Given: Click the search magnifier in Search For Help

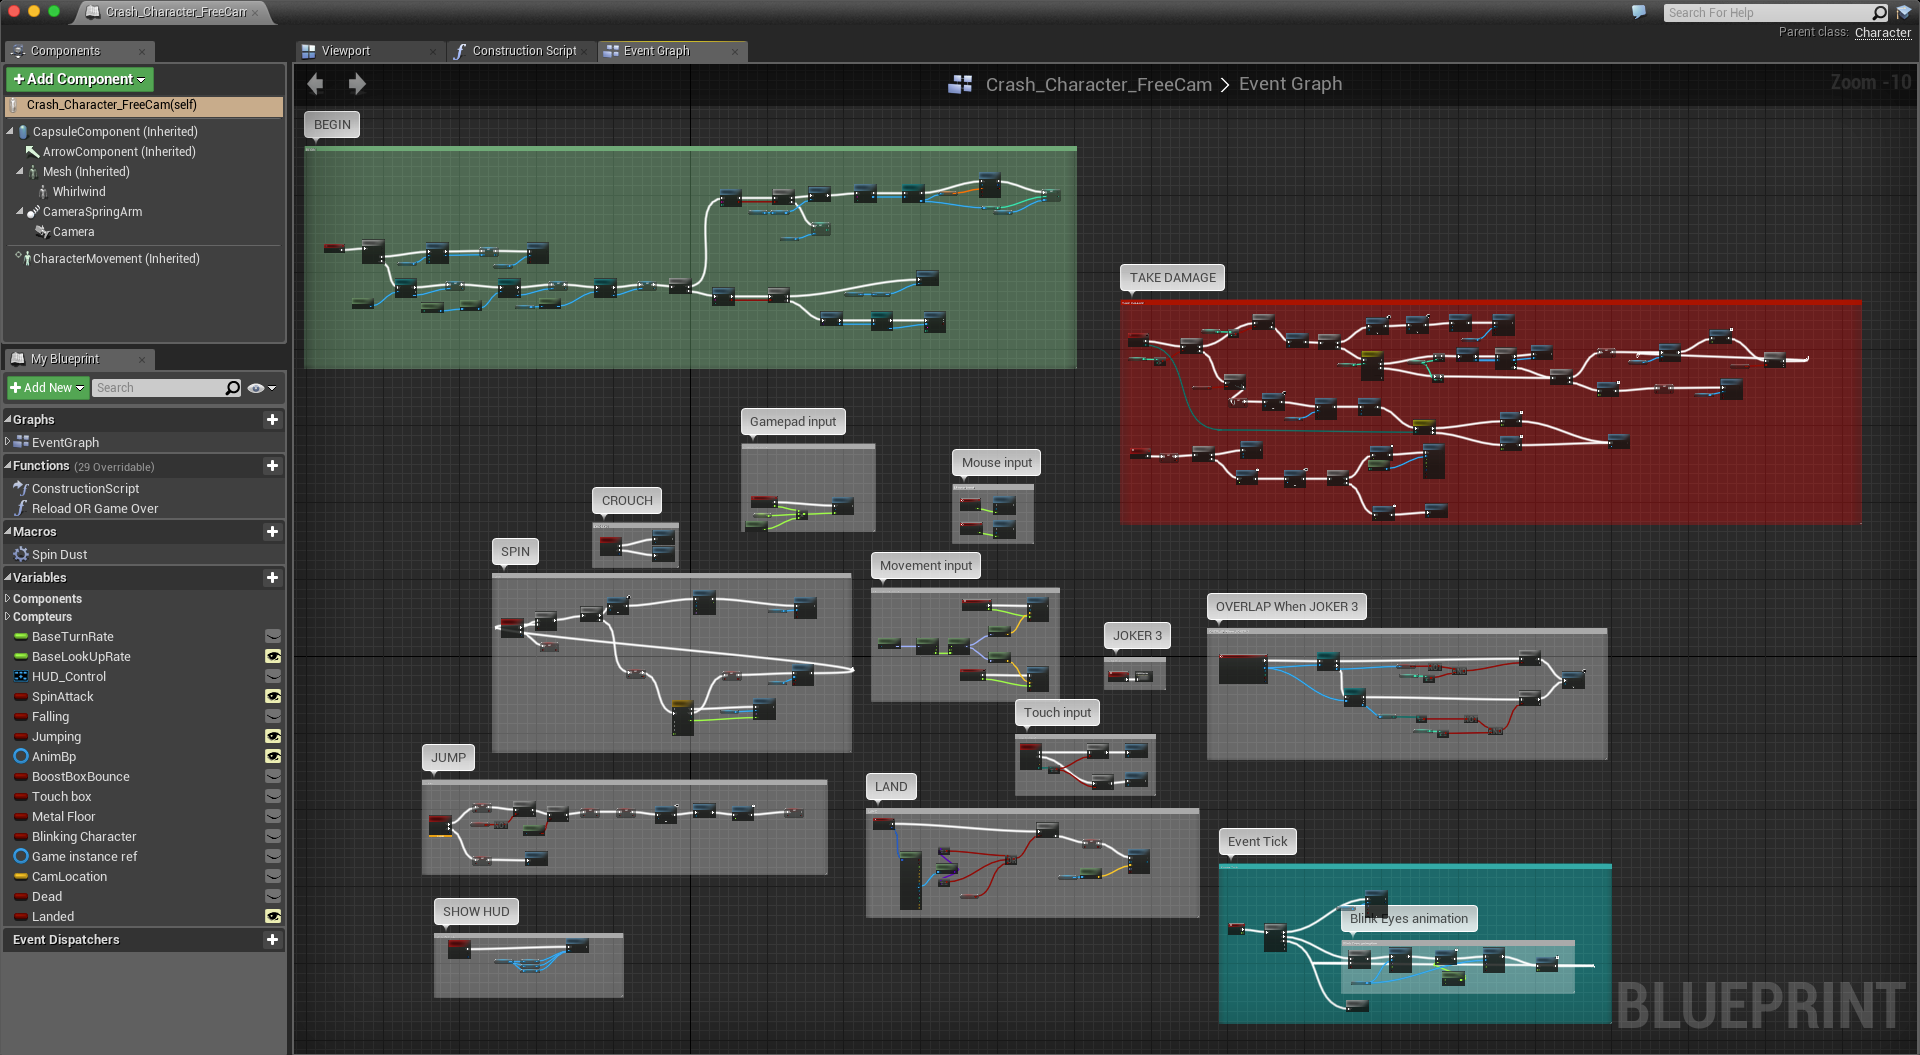Looking at the screenshot, I should tap(1879, 13).
